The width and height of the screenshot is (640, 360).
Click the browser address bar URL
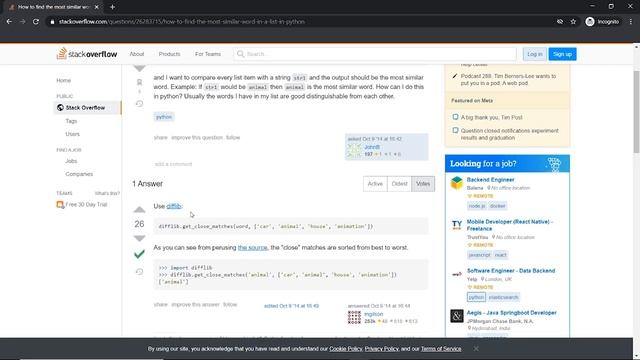point(182,22)
